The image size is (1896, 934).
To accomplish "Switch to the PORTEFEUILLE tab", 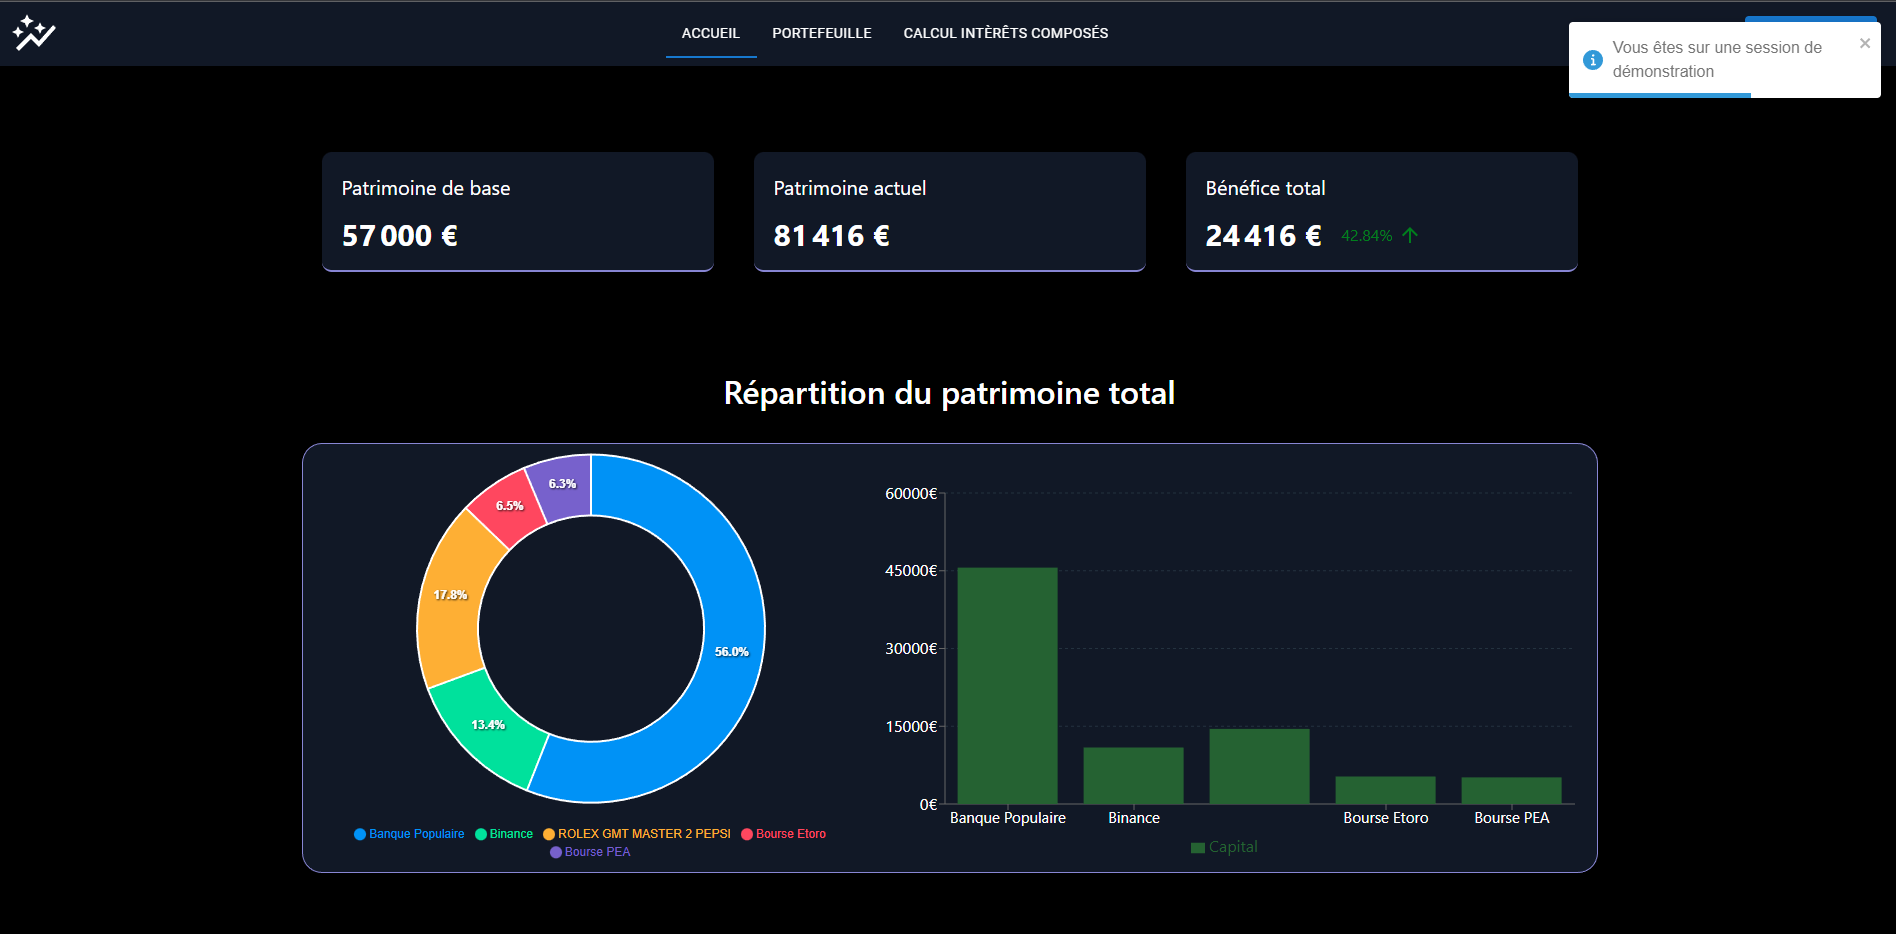I will click(820, 33).
